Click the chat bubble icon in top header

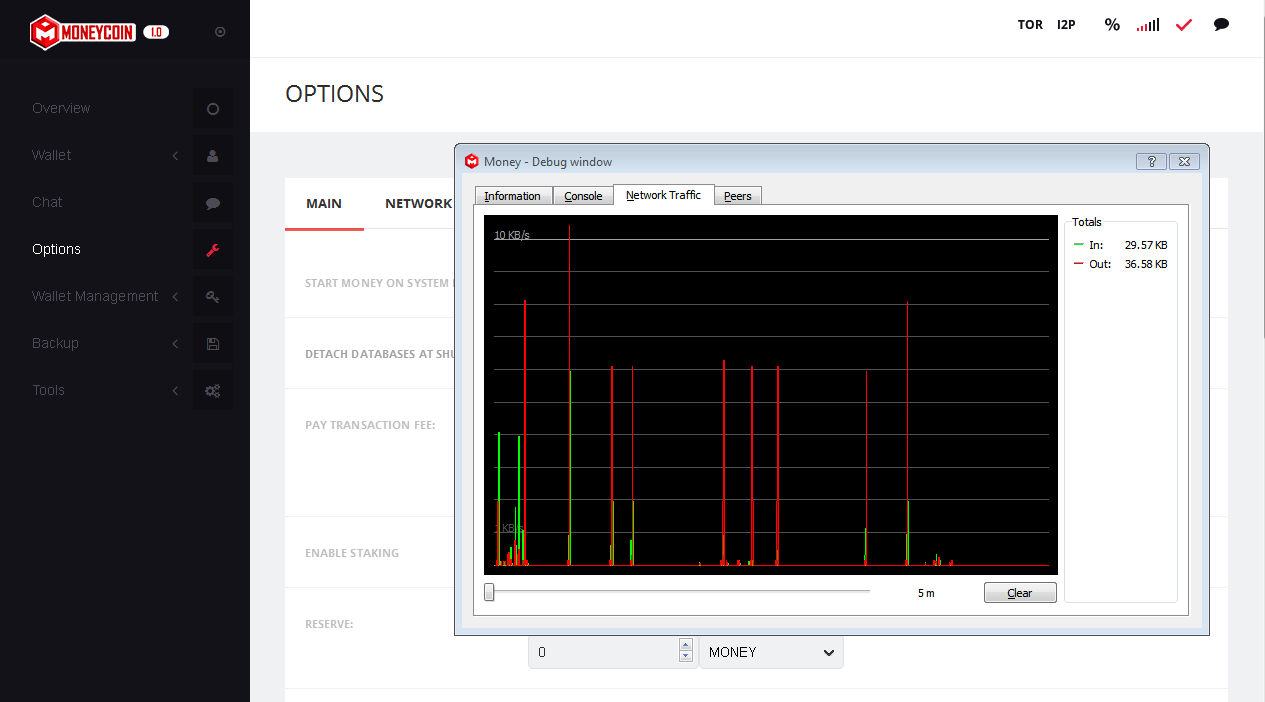1221,25
